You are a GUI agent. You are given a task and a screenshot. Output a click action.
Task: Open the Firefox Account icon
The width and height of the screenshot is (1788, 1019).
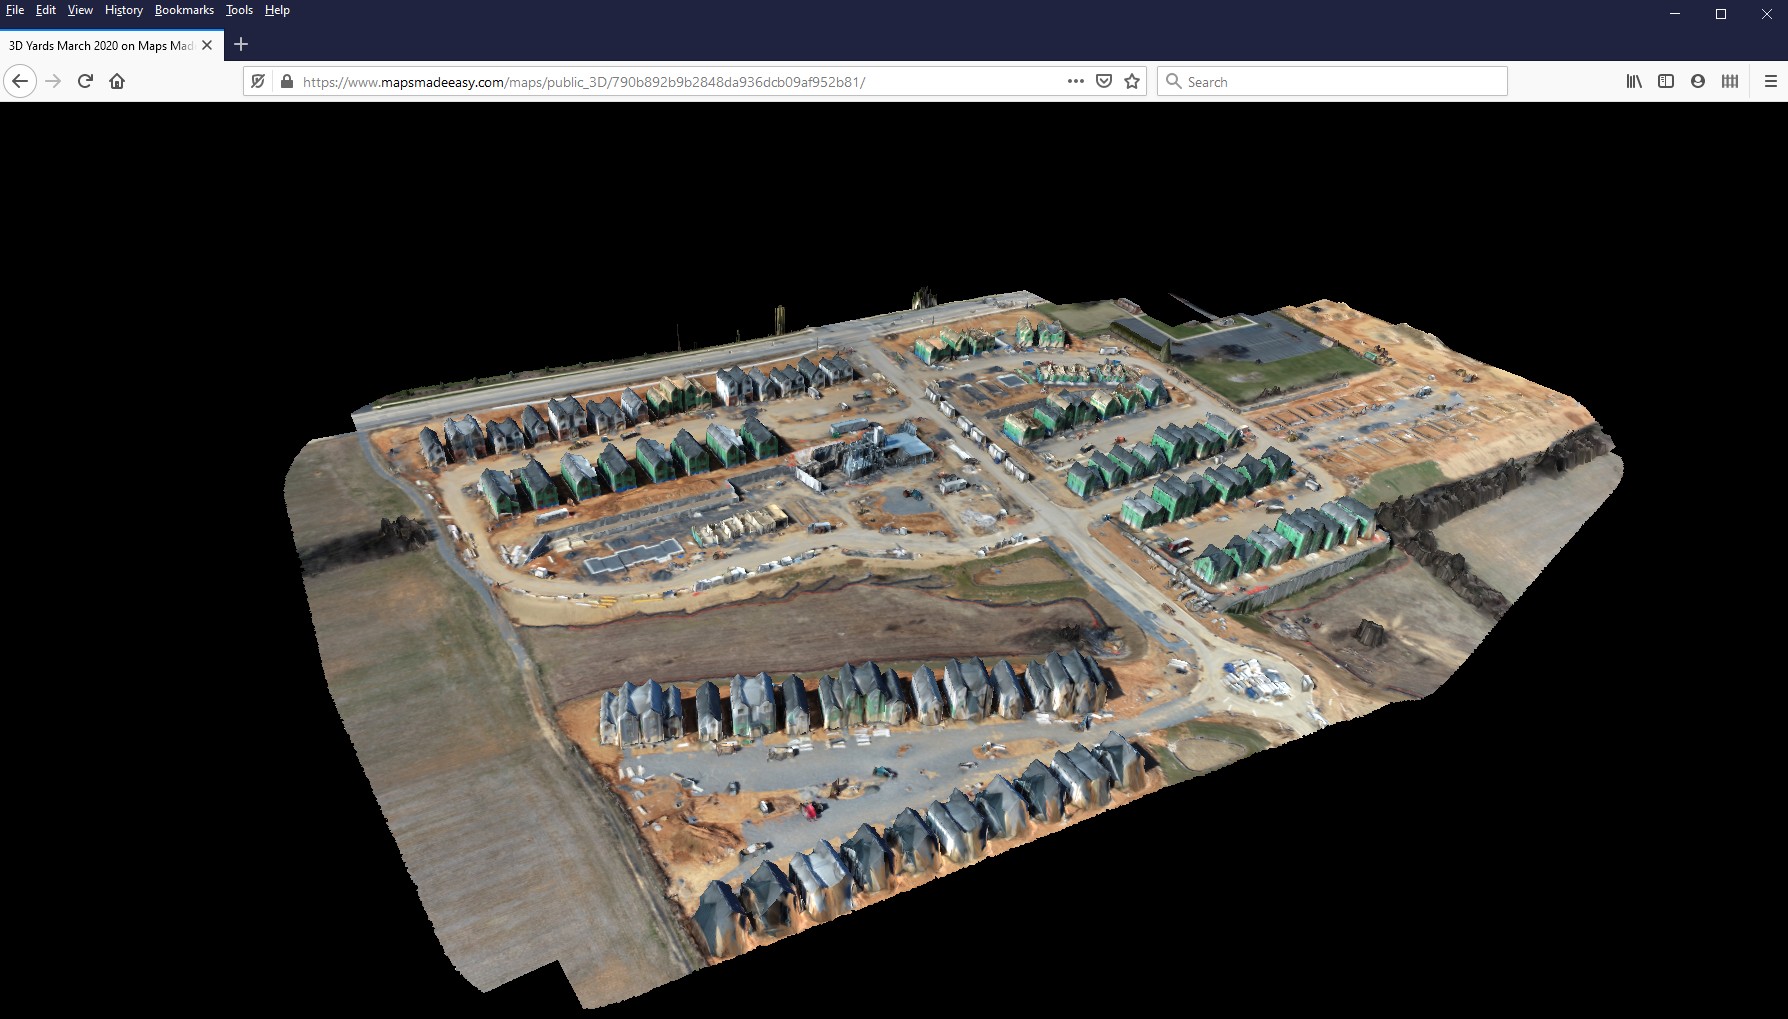tap(1697, 81)
